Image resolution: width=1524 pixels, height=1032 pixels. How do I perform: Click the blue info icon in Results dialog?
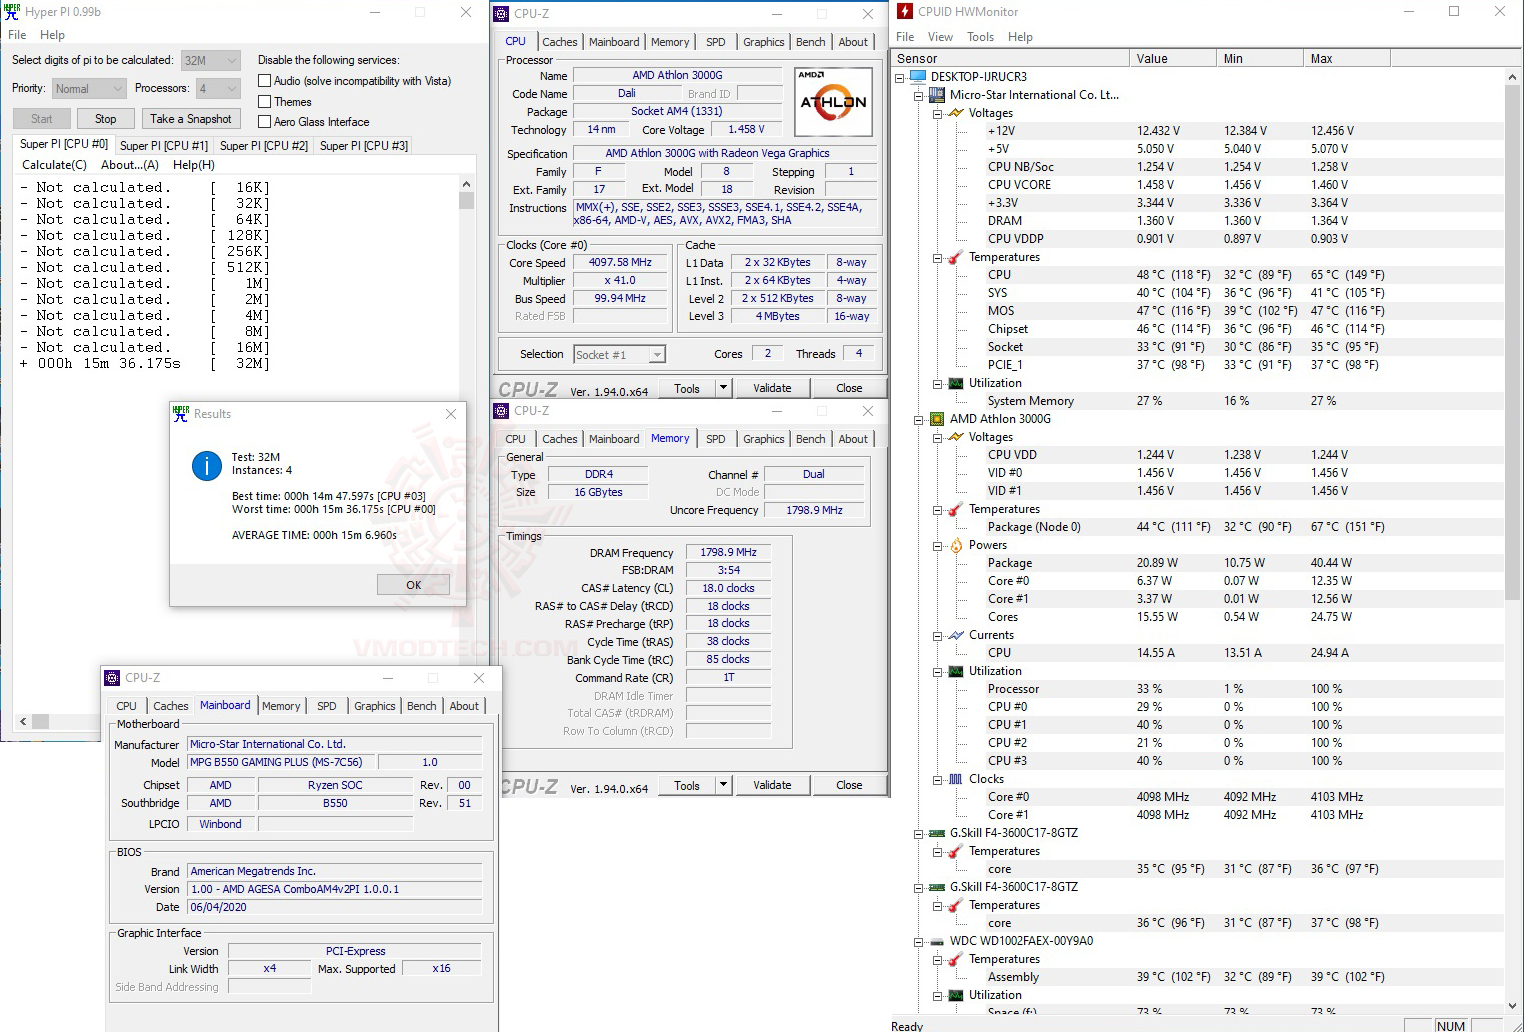207,465
